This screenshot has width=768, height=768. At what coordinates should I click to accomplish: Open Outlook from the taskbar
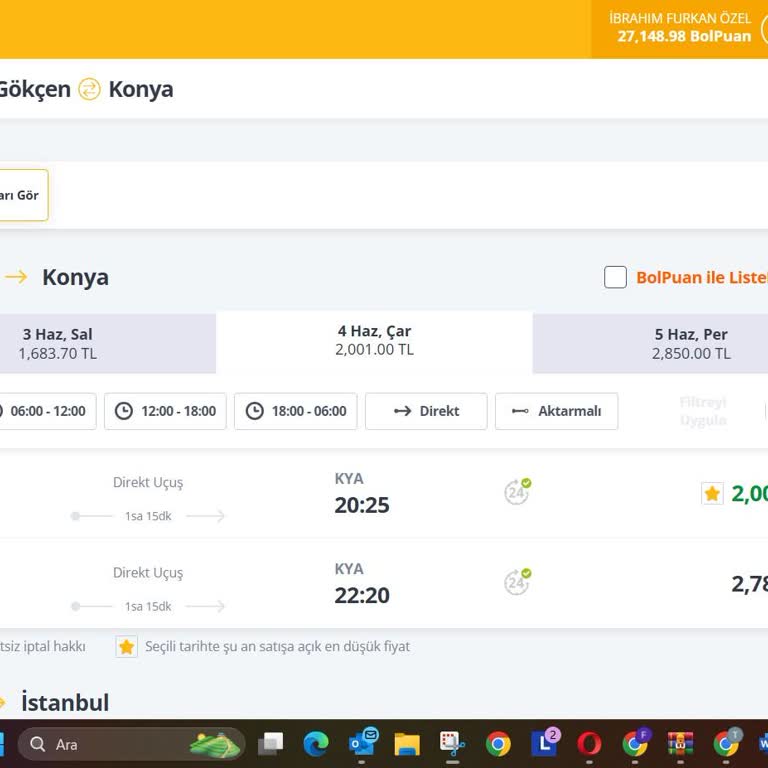click(x=361, y=743)
